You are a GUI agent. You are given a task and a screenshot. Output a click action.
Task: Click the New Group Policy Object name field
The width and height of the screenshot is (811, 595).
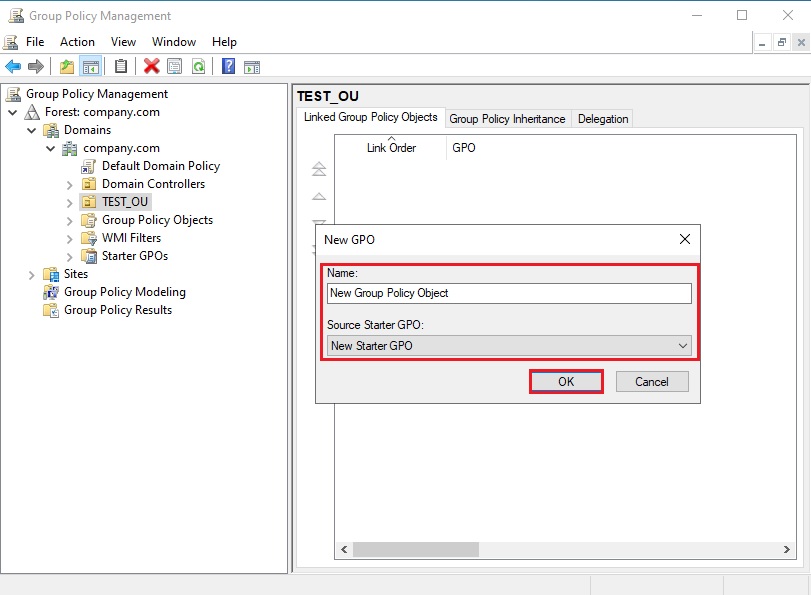pos(508,293)
